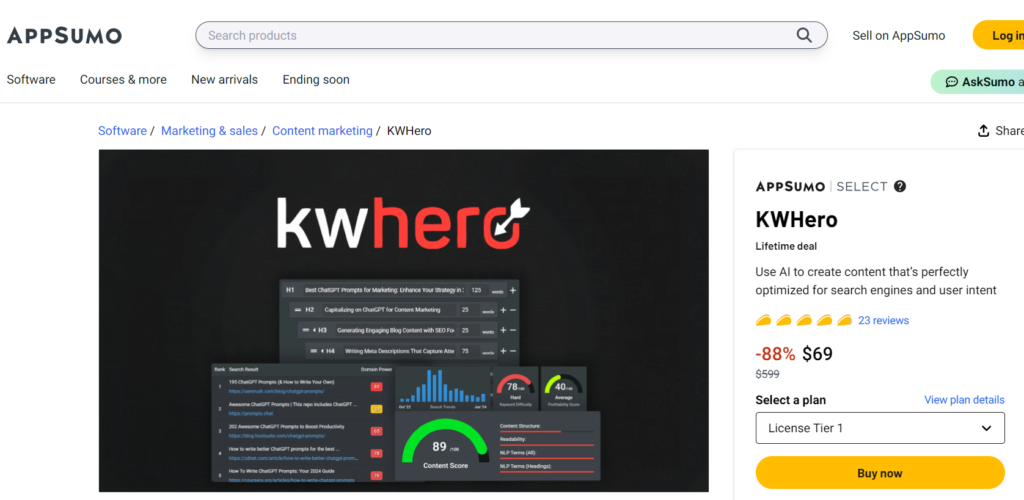Screen dimensions: 1024x500
Task: Click the AppSumo Select help question icon
Action: point(900,186)
